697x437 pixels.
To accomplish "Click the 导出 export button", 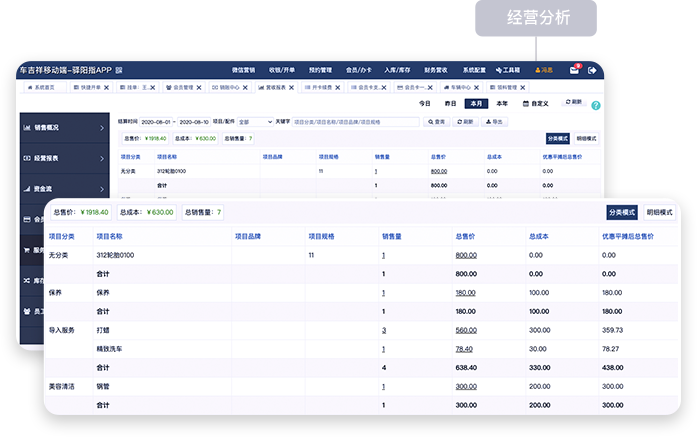I will [x=495, y=121].
